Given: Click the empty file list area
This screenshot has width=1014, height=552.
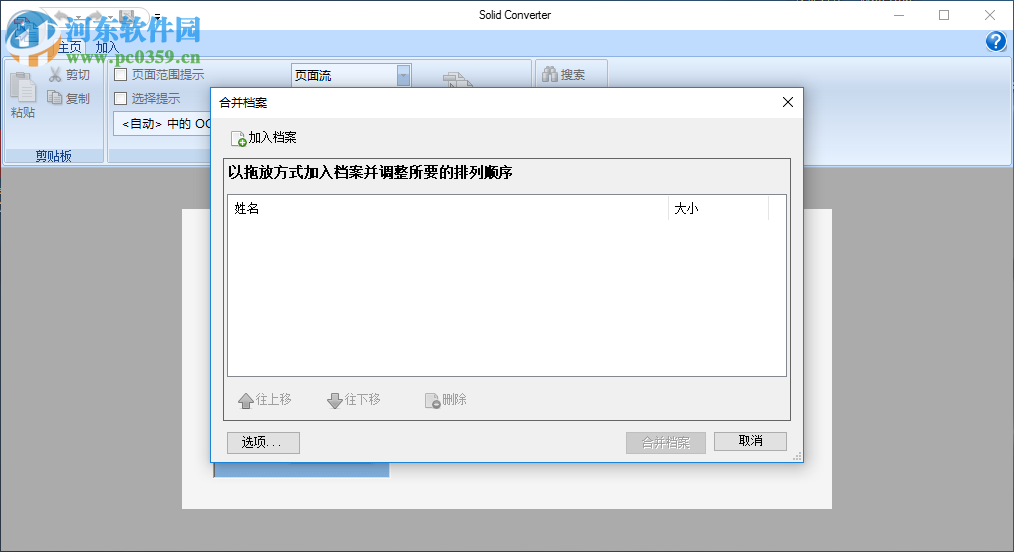Looking at the screenshot, I should coord(506,297).
